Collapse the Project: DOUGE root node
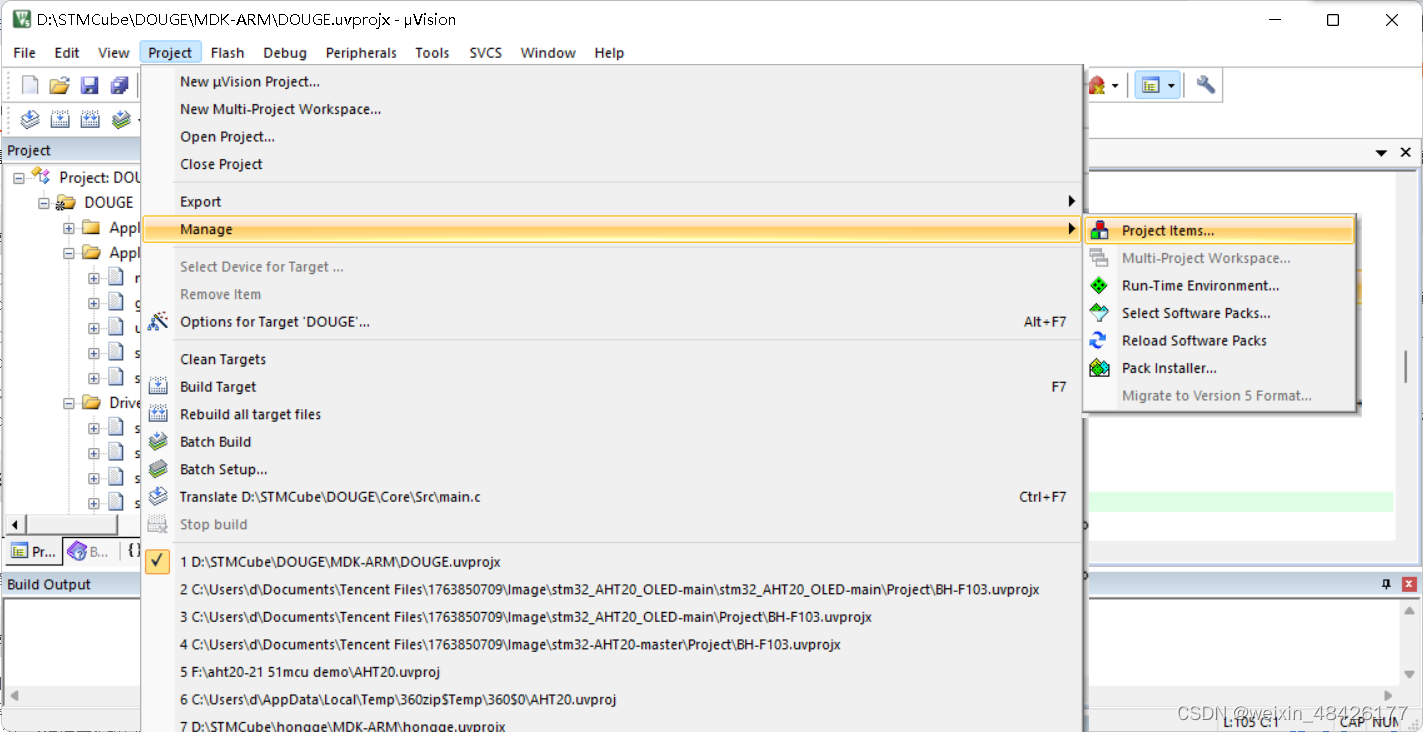This screenshot has height=732, width=1423. [19, 178]
